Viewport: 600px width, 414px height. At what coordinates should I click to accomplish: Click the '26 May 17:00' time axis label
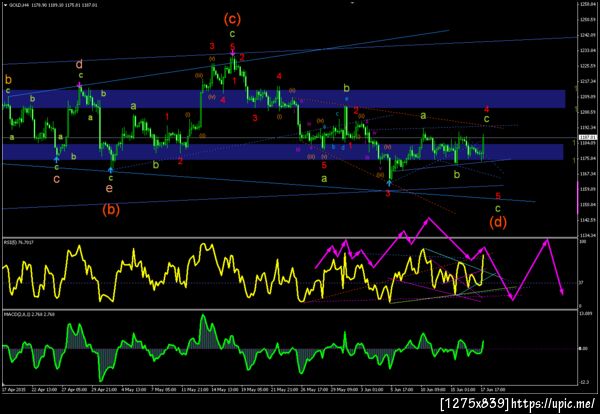coord(315,390)
